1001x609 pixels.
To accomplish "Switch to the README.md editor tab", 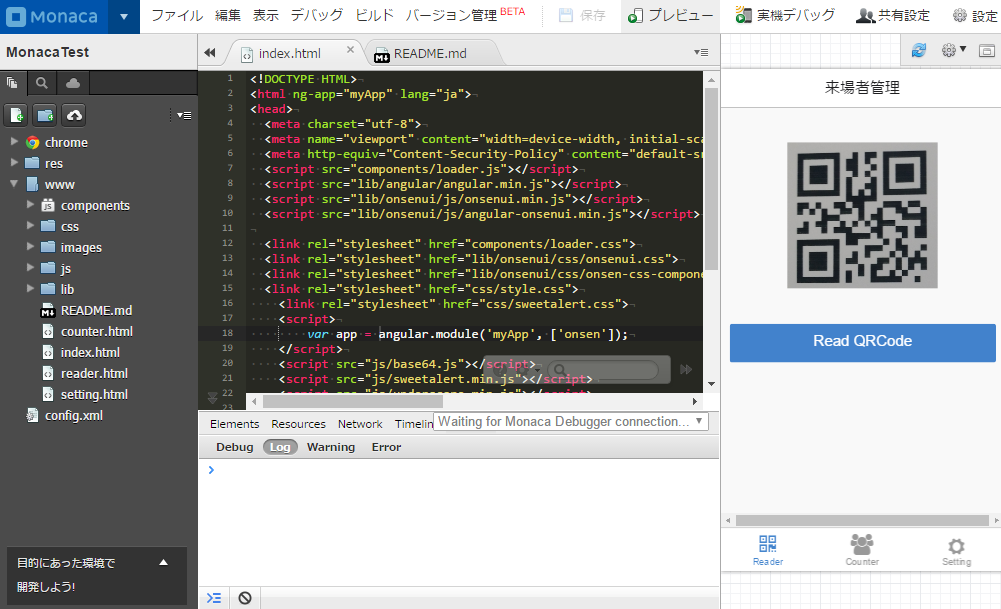I will [x=429, y=53].
